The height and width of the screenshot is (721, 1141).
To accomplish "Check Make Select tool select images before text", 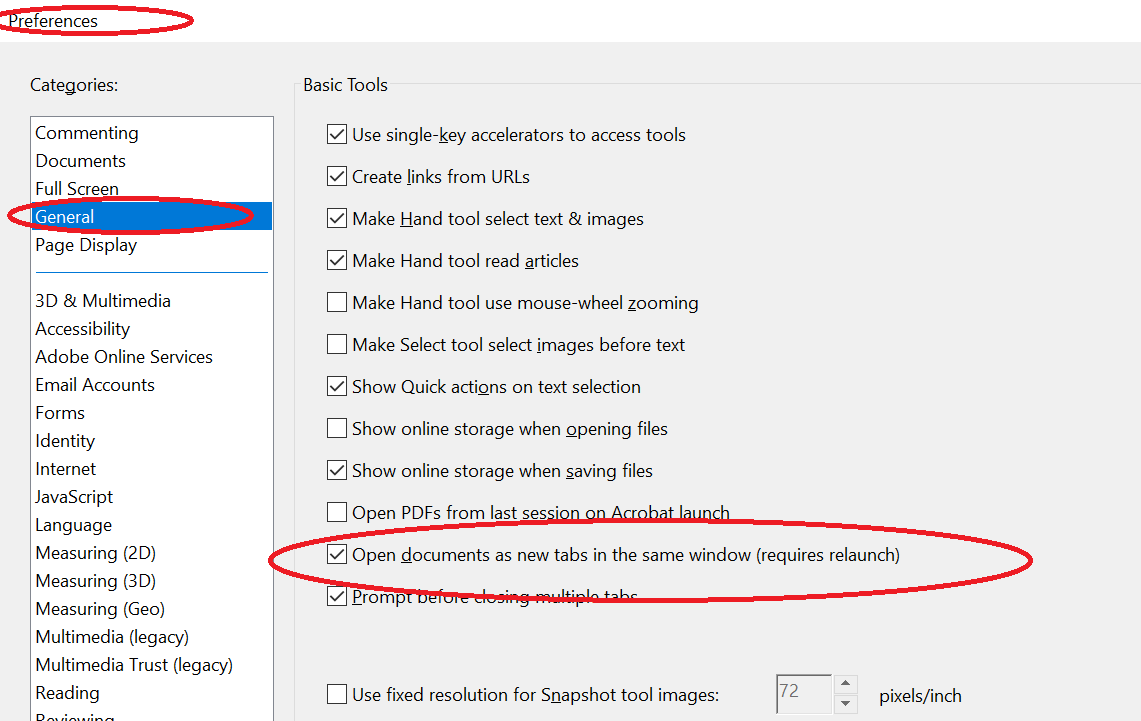I will tap(337, 344).
